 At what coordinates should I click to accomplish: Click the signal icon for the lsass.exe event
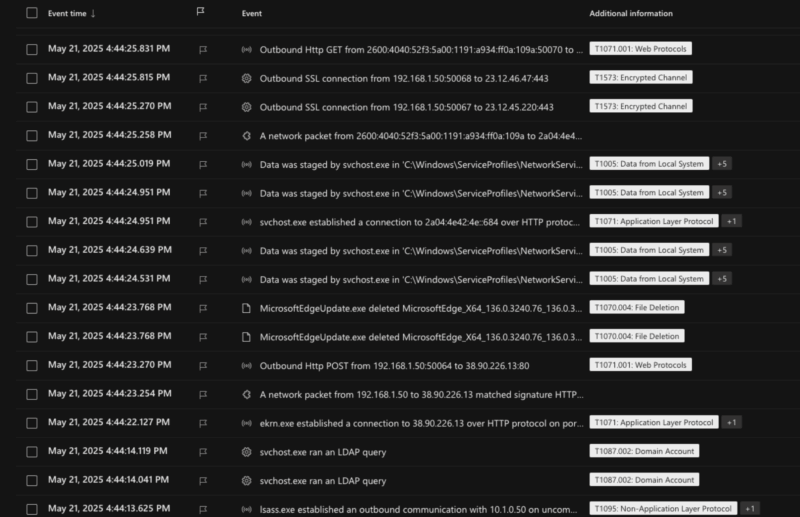(246, 509)
